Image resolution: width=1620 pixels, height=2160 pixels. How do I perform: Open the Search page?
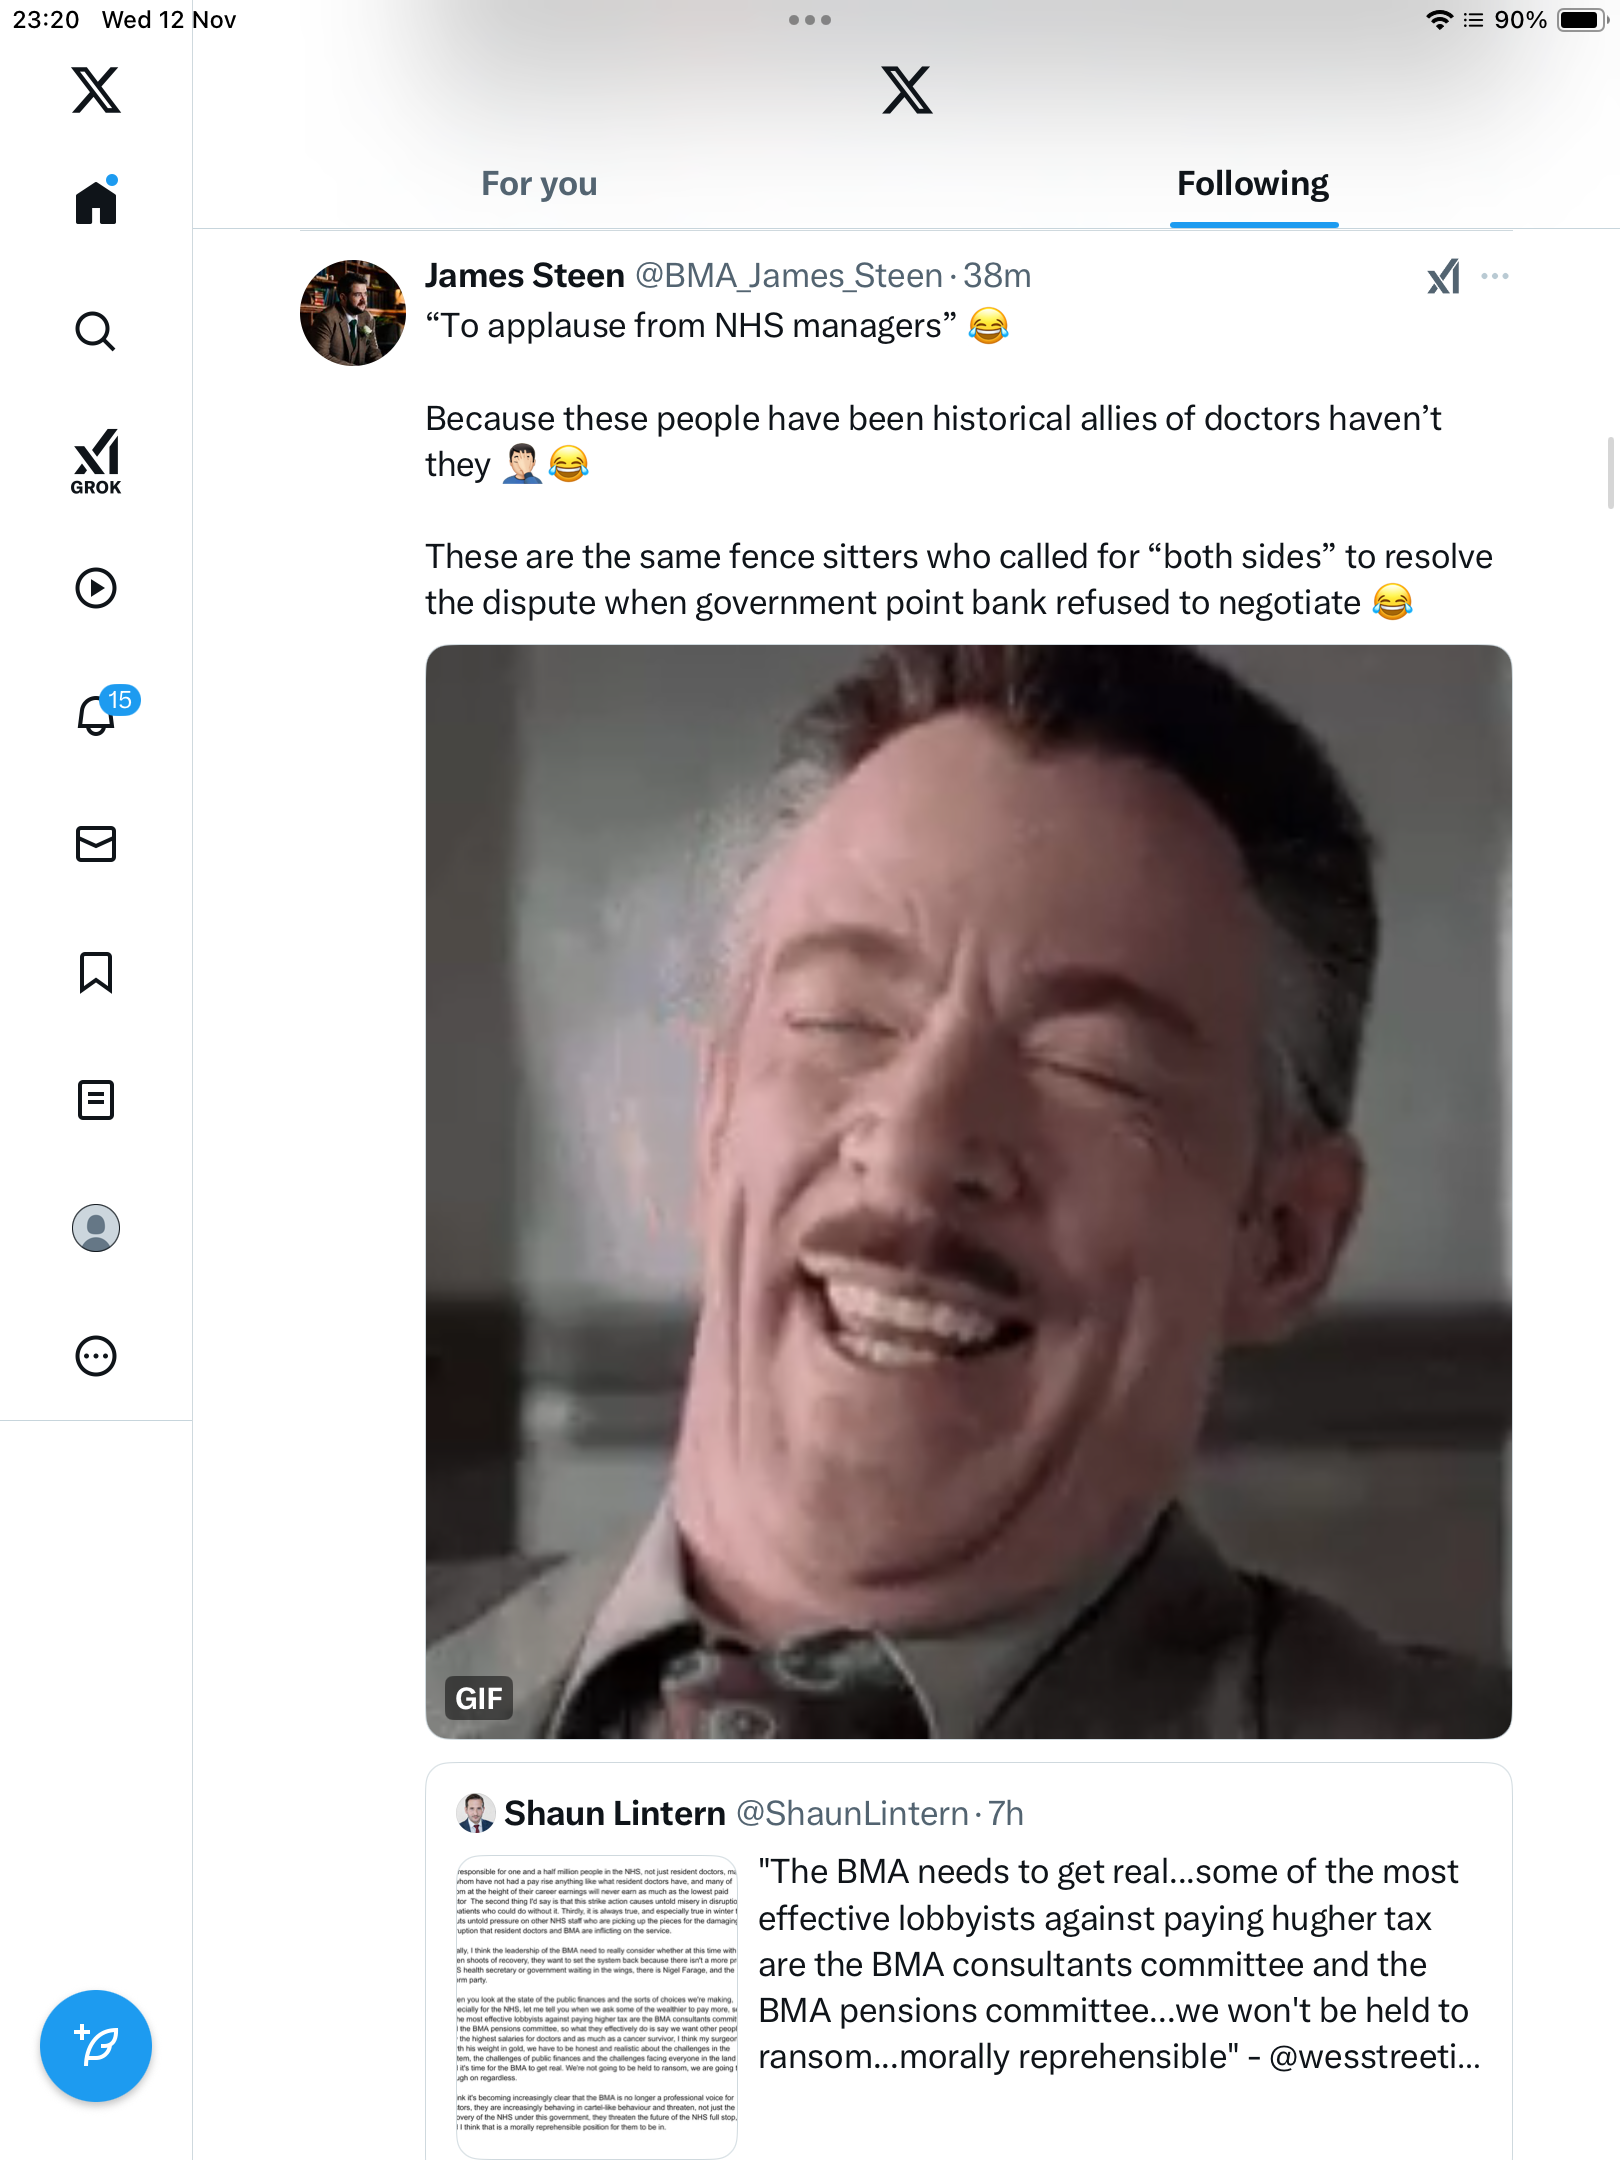pos(96,331)
